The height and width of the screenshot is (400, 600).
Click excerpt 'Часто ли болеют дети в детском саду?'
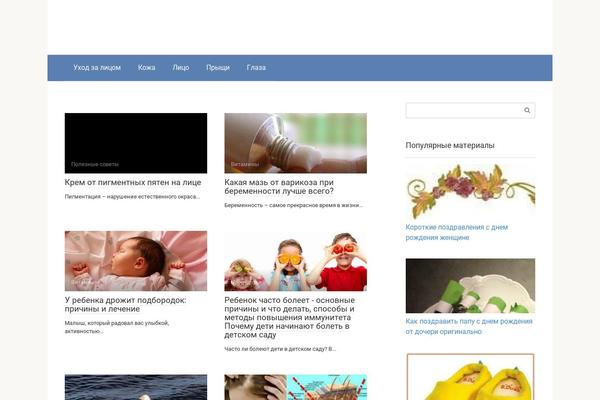(280, 349)
